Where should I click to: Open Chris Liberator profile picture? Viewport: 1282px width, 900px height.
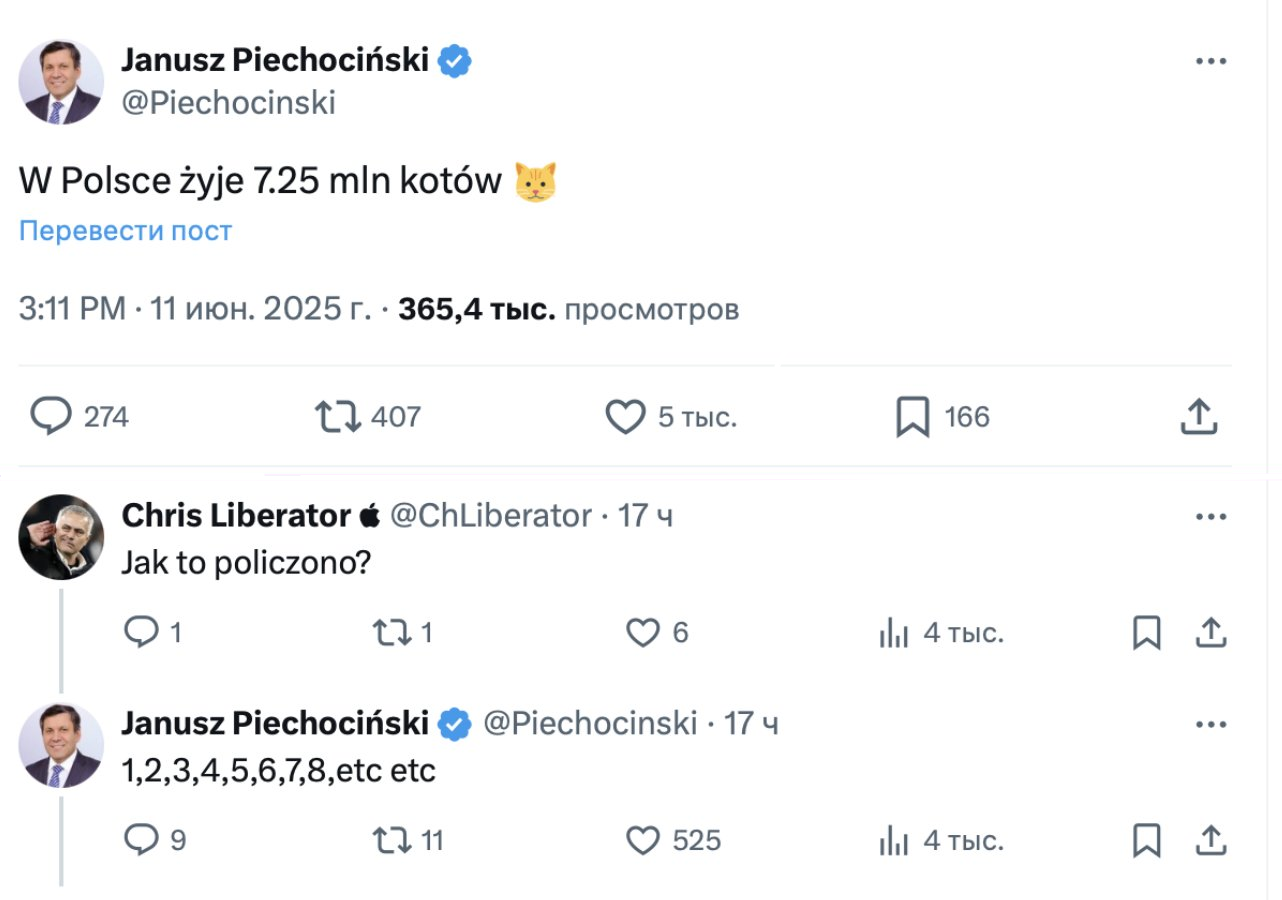[x=61, y=537]
